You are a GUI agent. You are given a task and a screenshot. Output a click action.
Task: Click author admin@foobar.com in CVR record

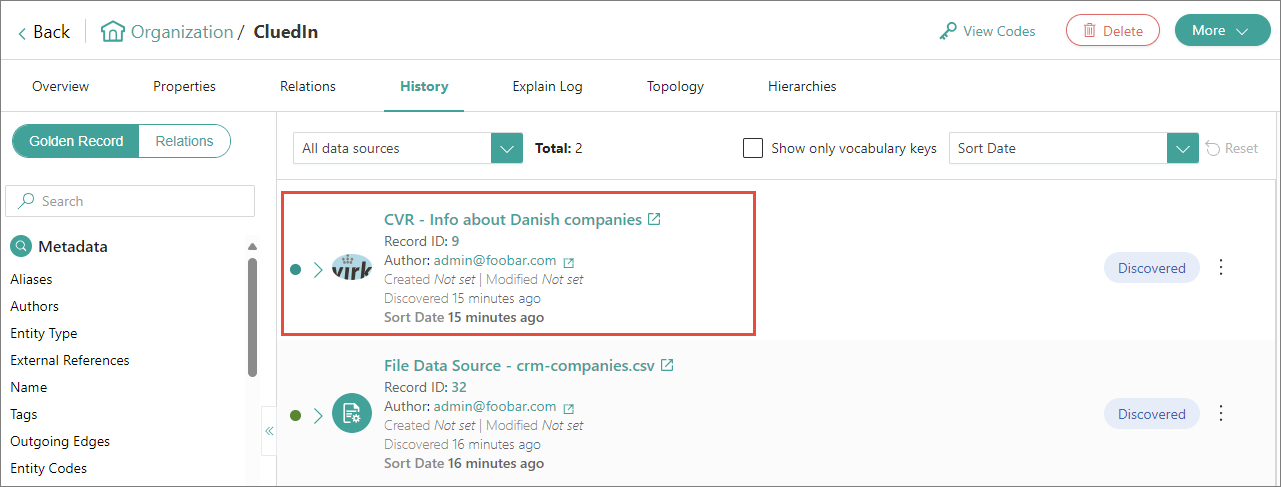495,261
